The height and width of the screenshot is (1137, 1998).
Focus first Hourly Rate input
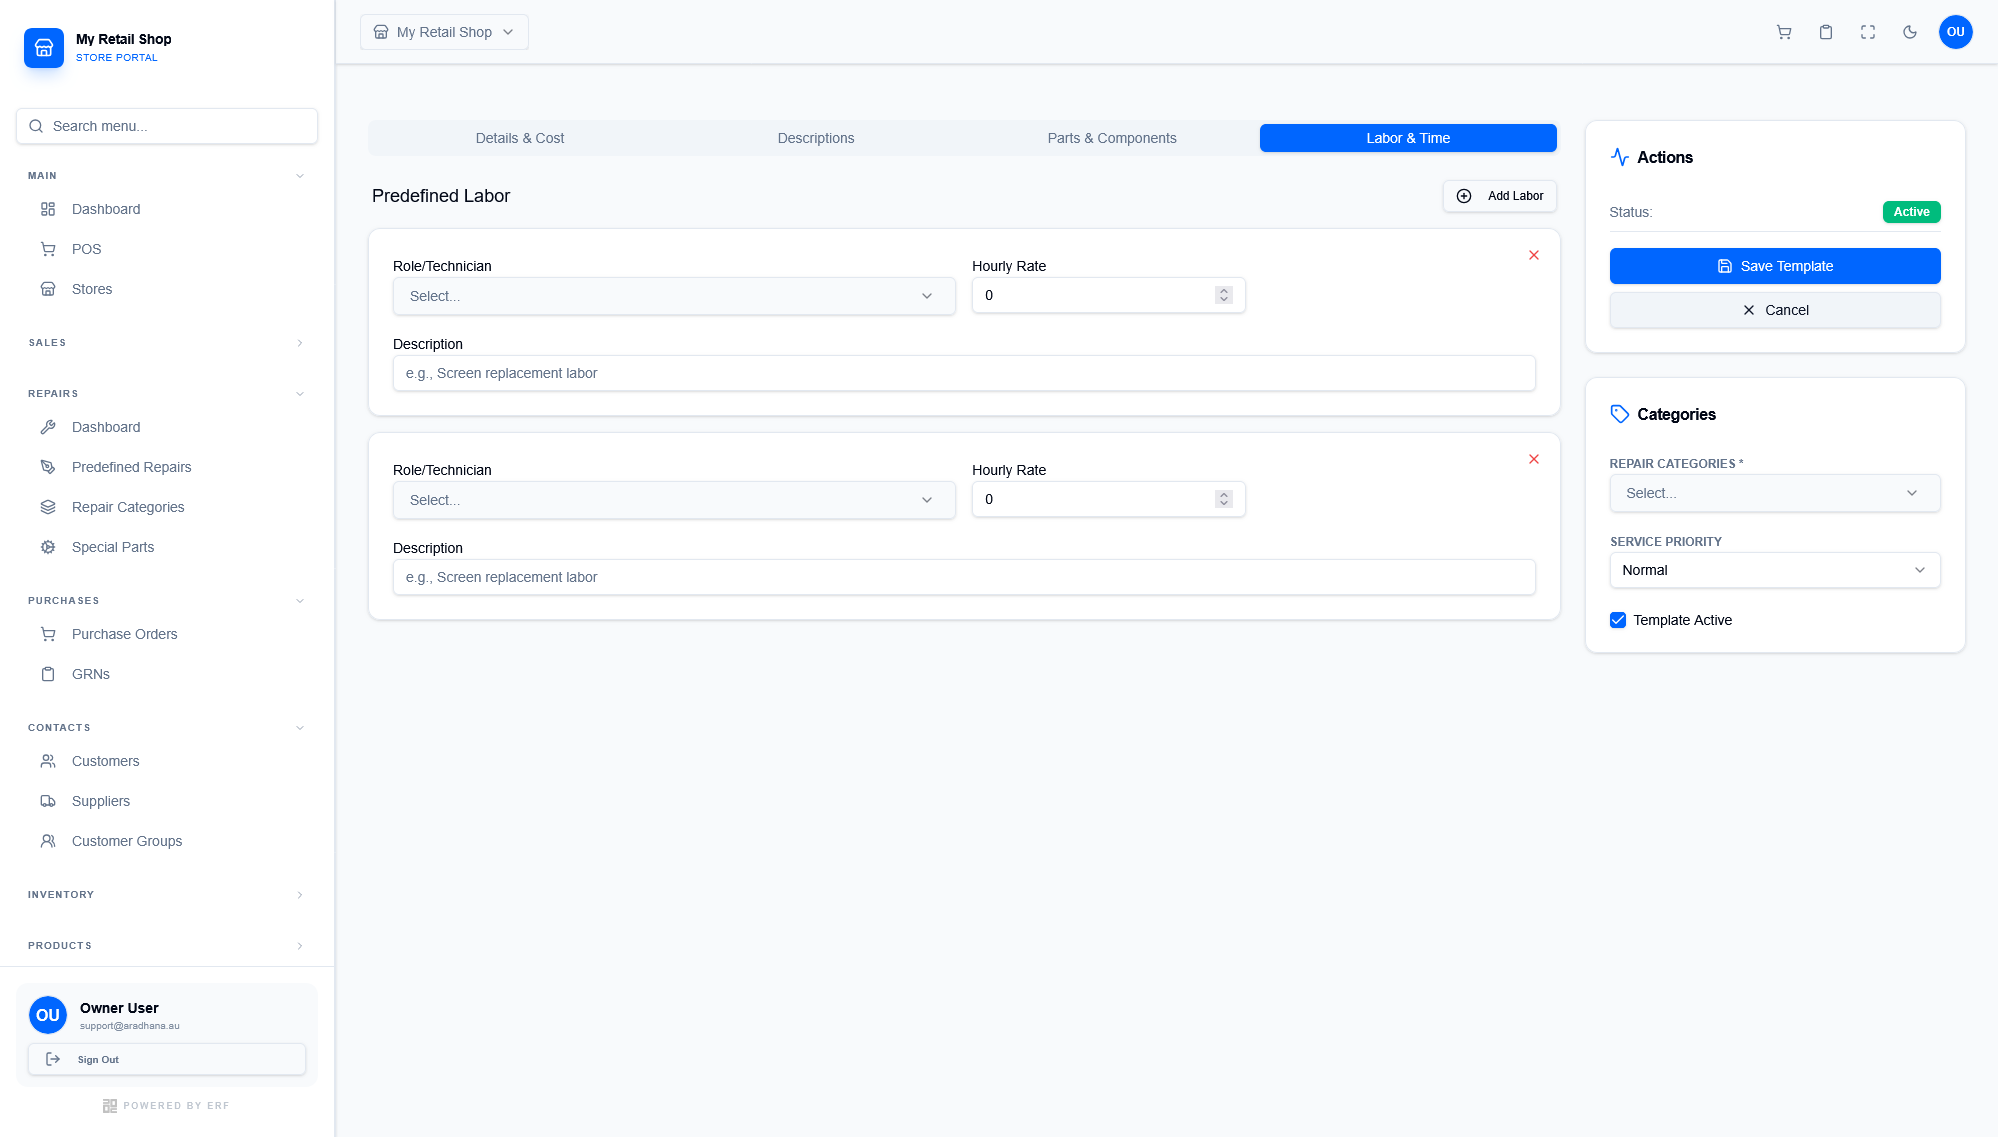[x=1108, y=295]
